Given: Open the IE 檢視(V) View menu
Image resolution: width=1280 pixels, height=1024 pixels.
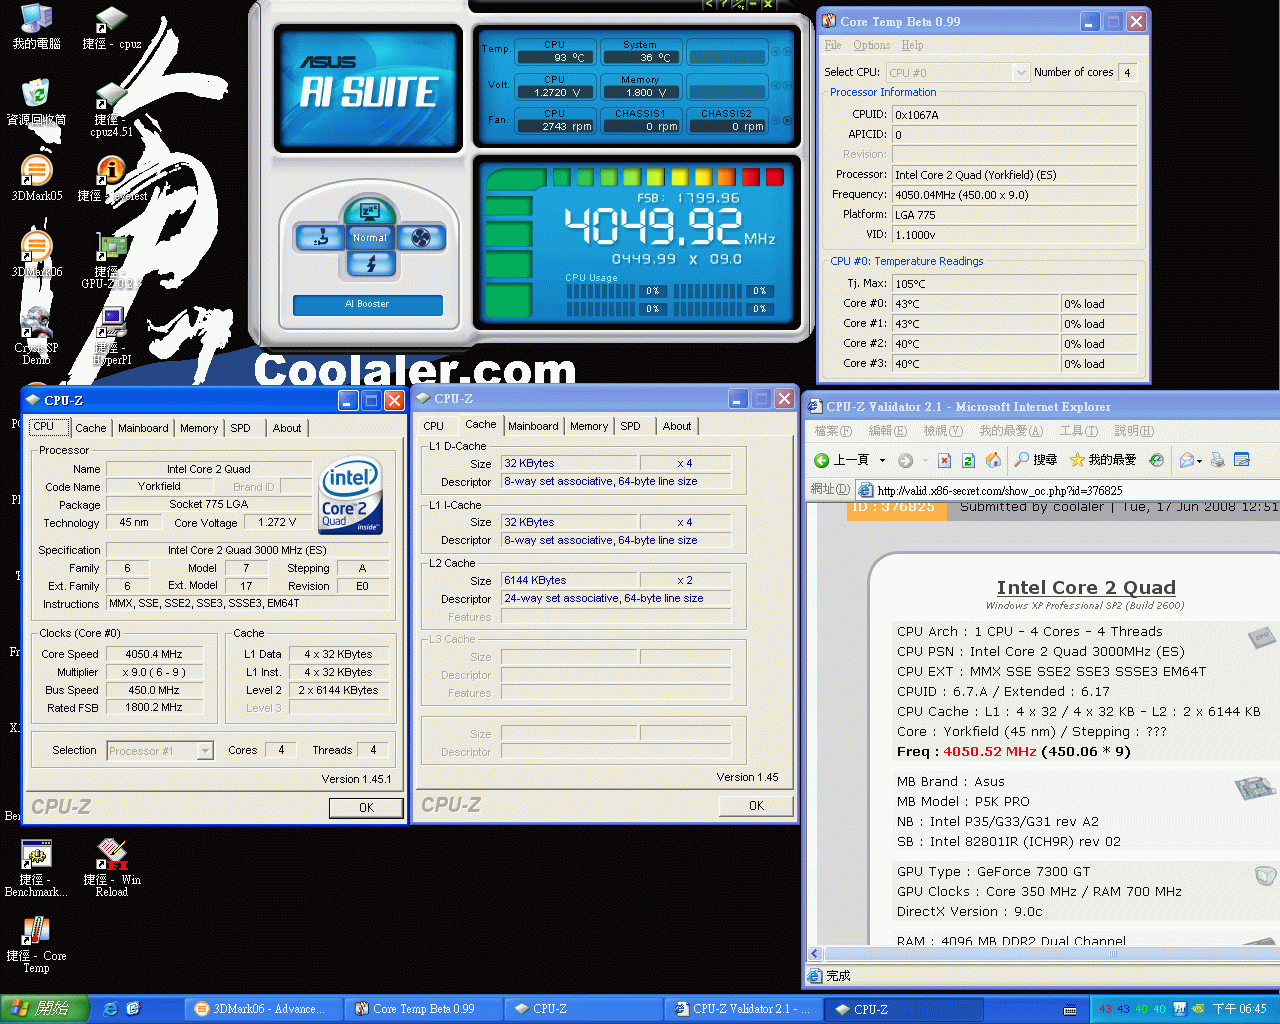Looking at the screenshot, I should (x=942, y=431).
